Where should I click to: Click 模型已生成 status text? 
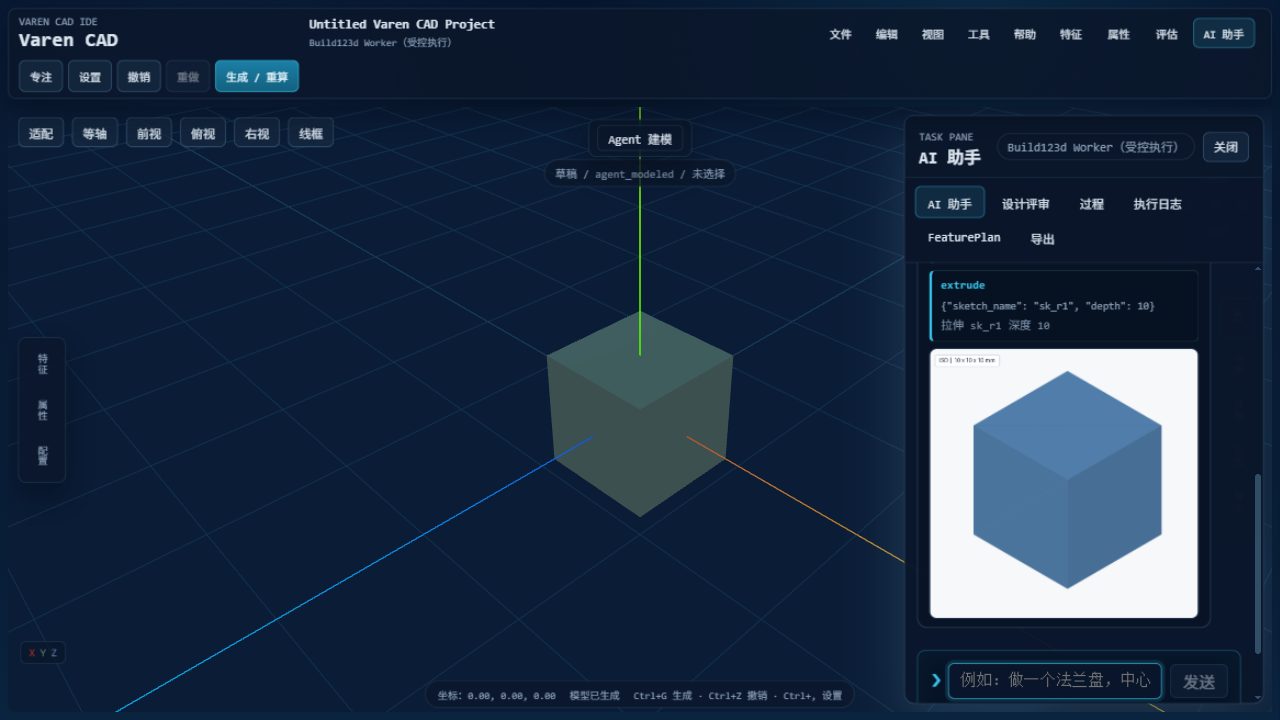594,696
